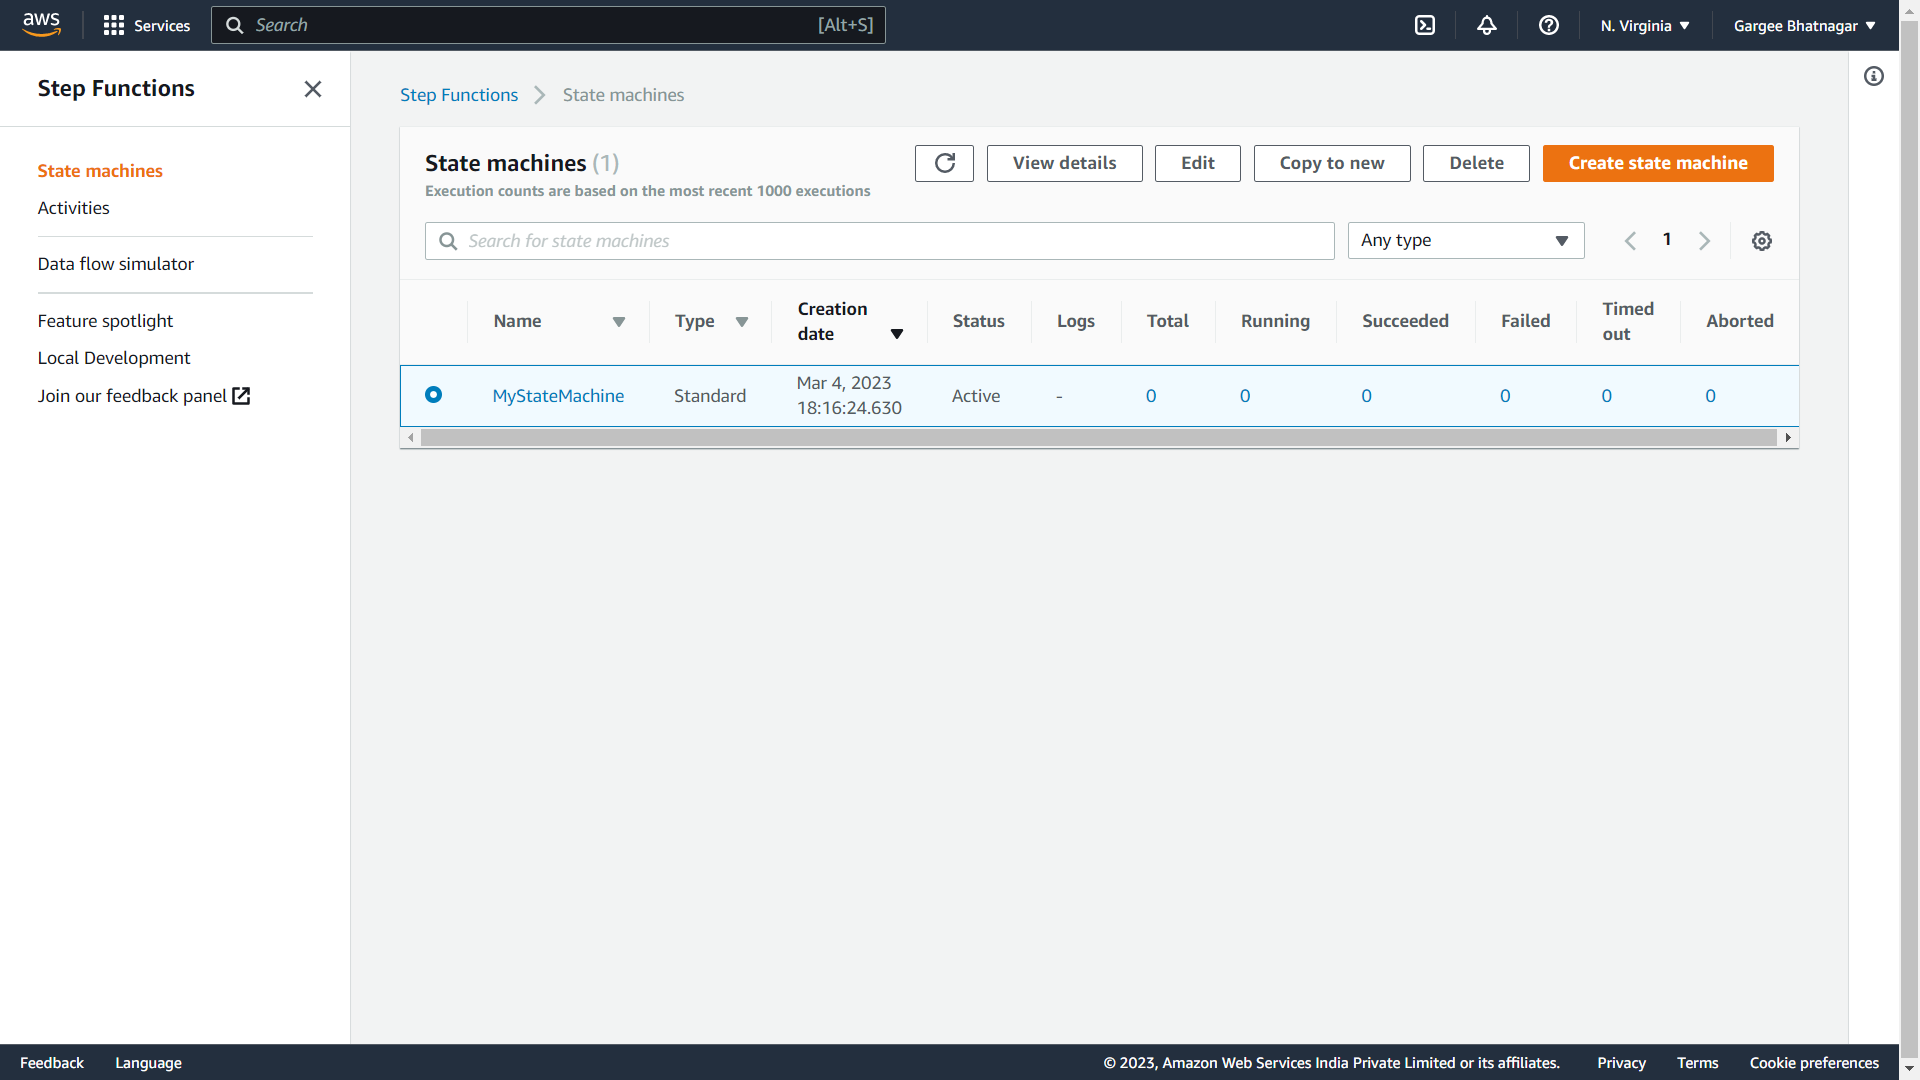Open the N. Virginia region dropdown

click(1644, 25)
